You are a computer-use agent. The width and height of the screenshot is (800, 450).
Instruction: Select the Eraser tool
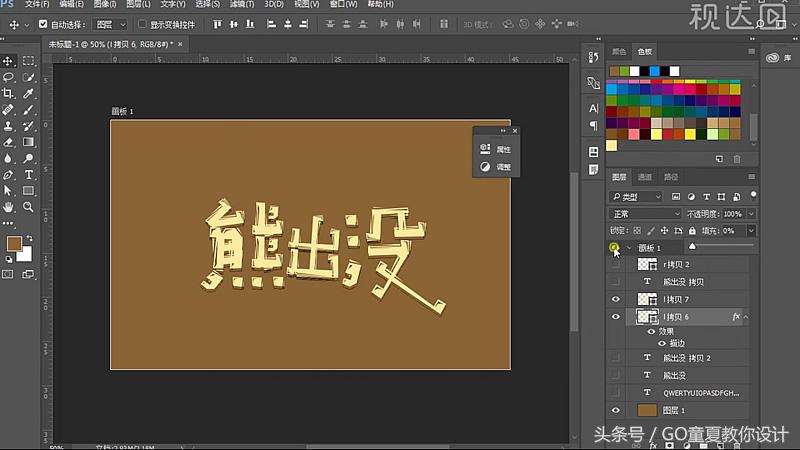pyautogui.click(x=8, y=142)
